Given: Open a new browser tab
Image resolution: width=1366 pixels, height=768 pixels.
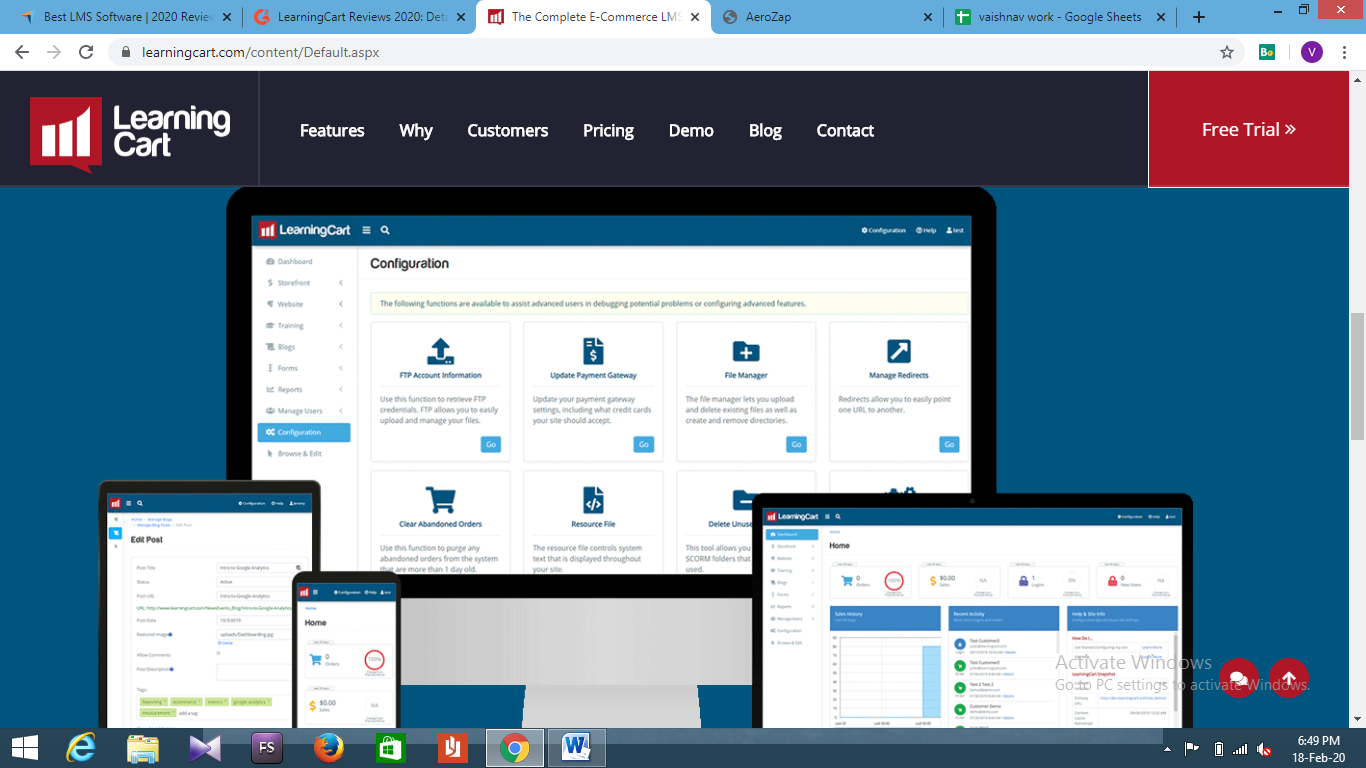Looking at the screenshot, I should click(1199, 17).
